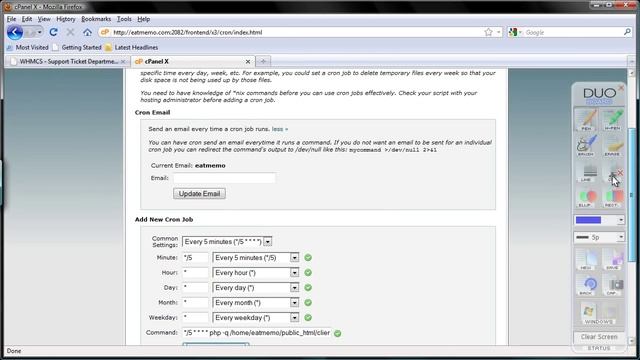Open the Bookmarks menu
Image resolution: width=640 pixels, height=360 pixels.
click(96, 19)
